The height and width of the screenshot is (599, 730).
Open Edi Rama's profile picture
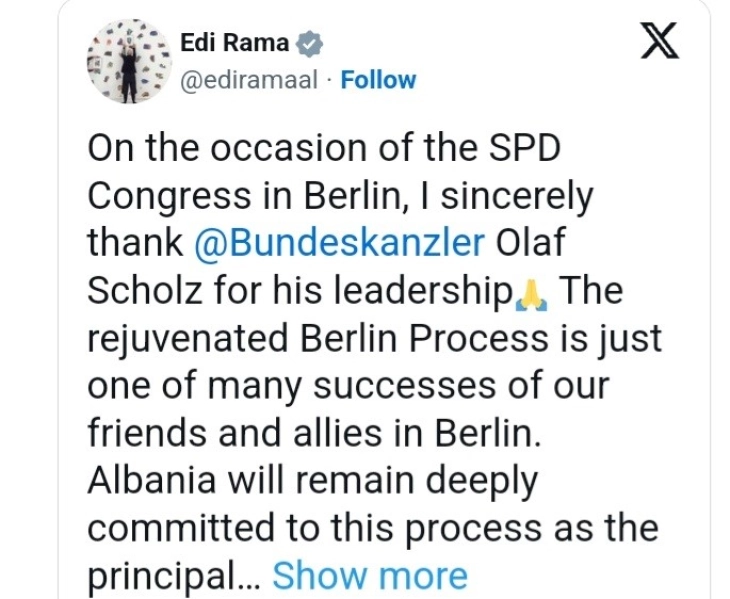126,60
